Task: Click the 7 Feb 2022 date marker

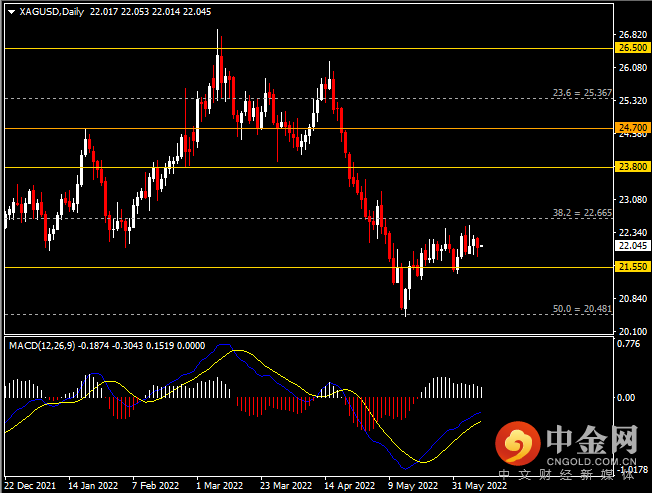Action: (156, 486)
